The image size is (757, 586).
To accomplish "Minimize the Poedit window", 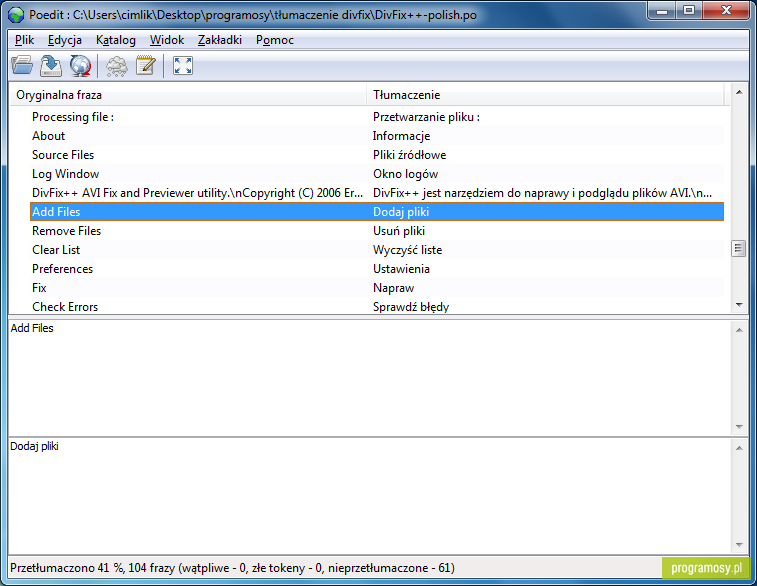I will (x=662, y=11).
